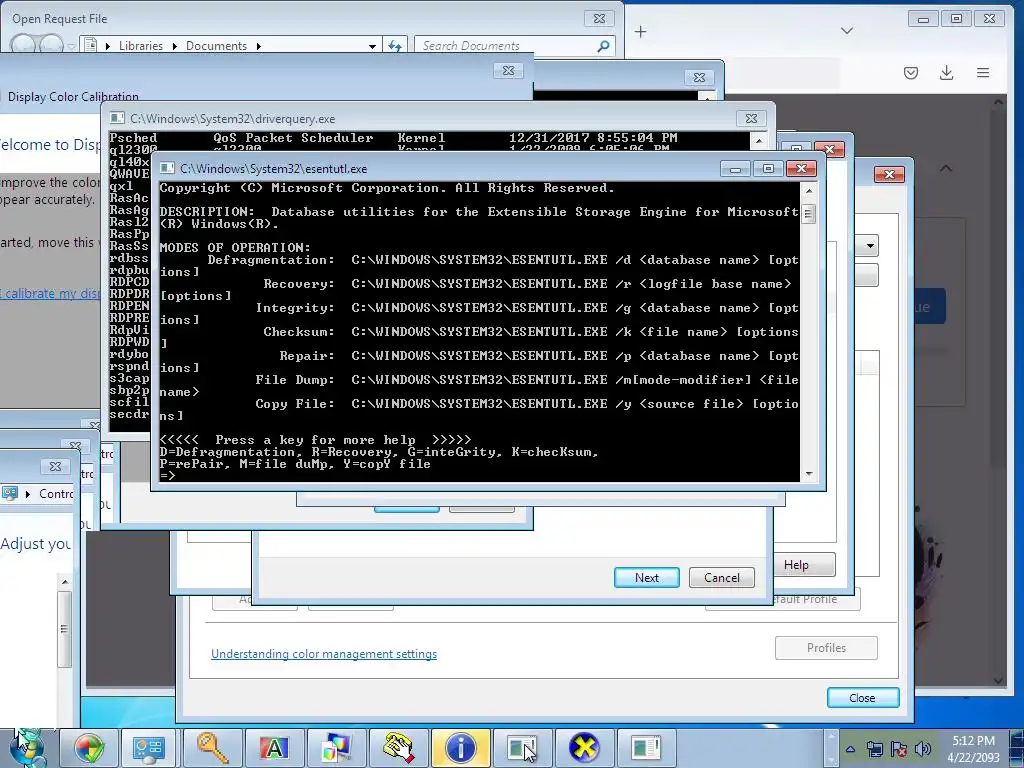This screenshot has height=768, width=1024.
Task: Open the gold key taskbar icon
Action: 212,748
